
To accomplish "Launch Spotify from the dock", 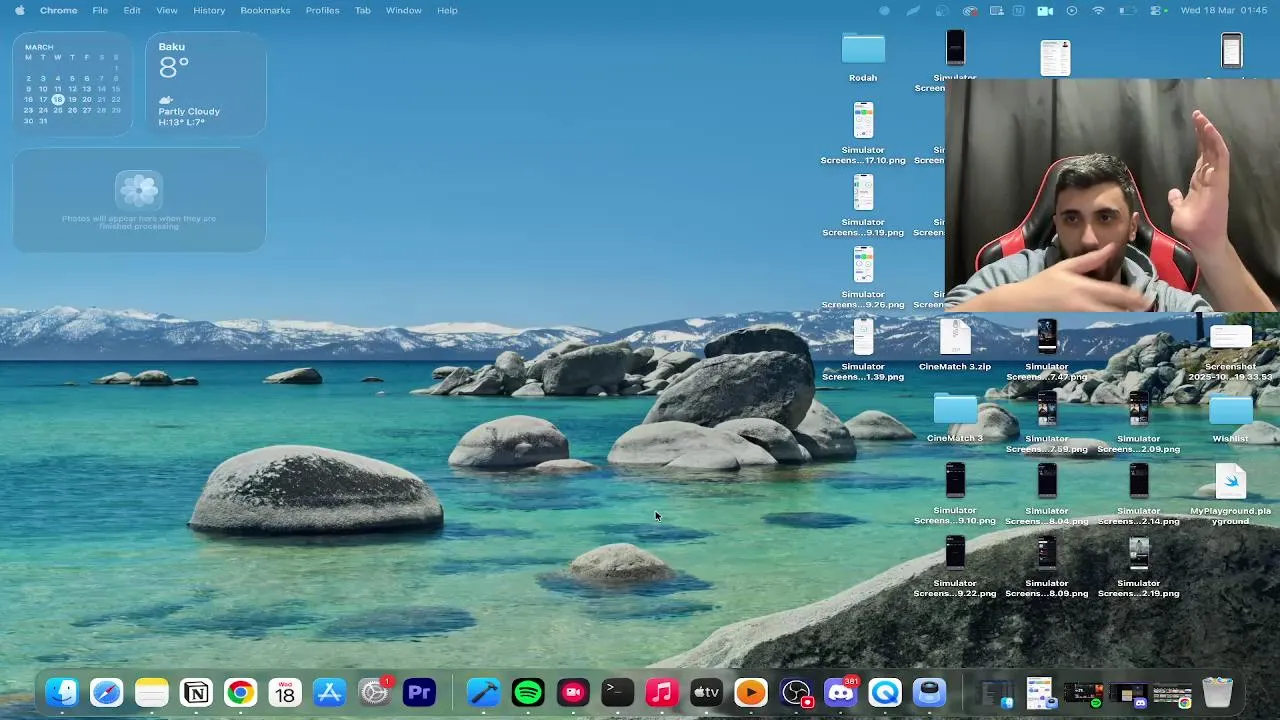I will (x=528, y=692).
